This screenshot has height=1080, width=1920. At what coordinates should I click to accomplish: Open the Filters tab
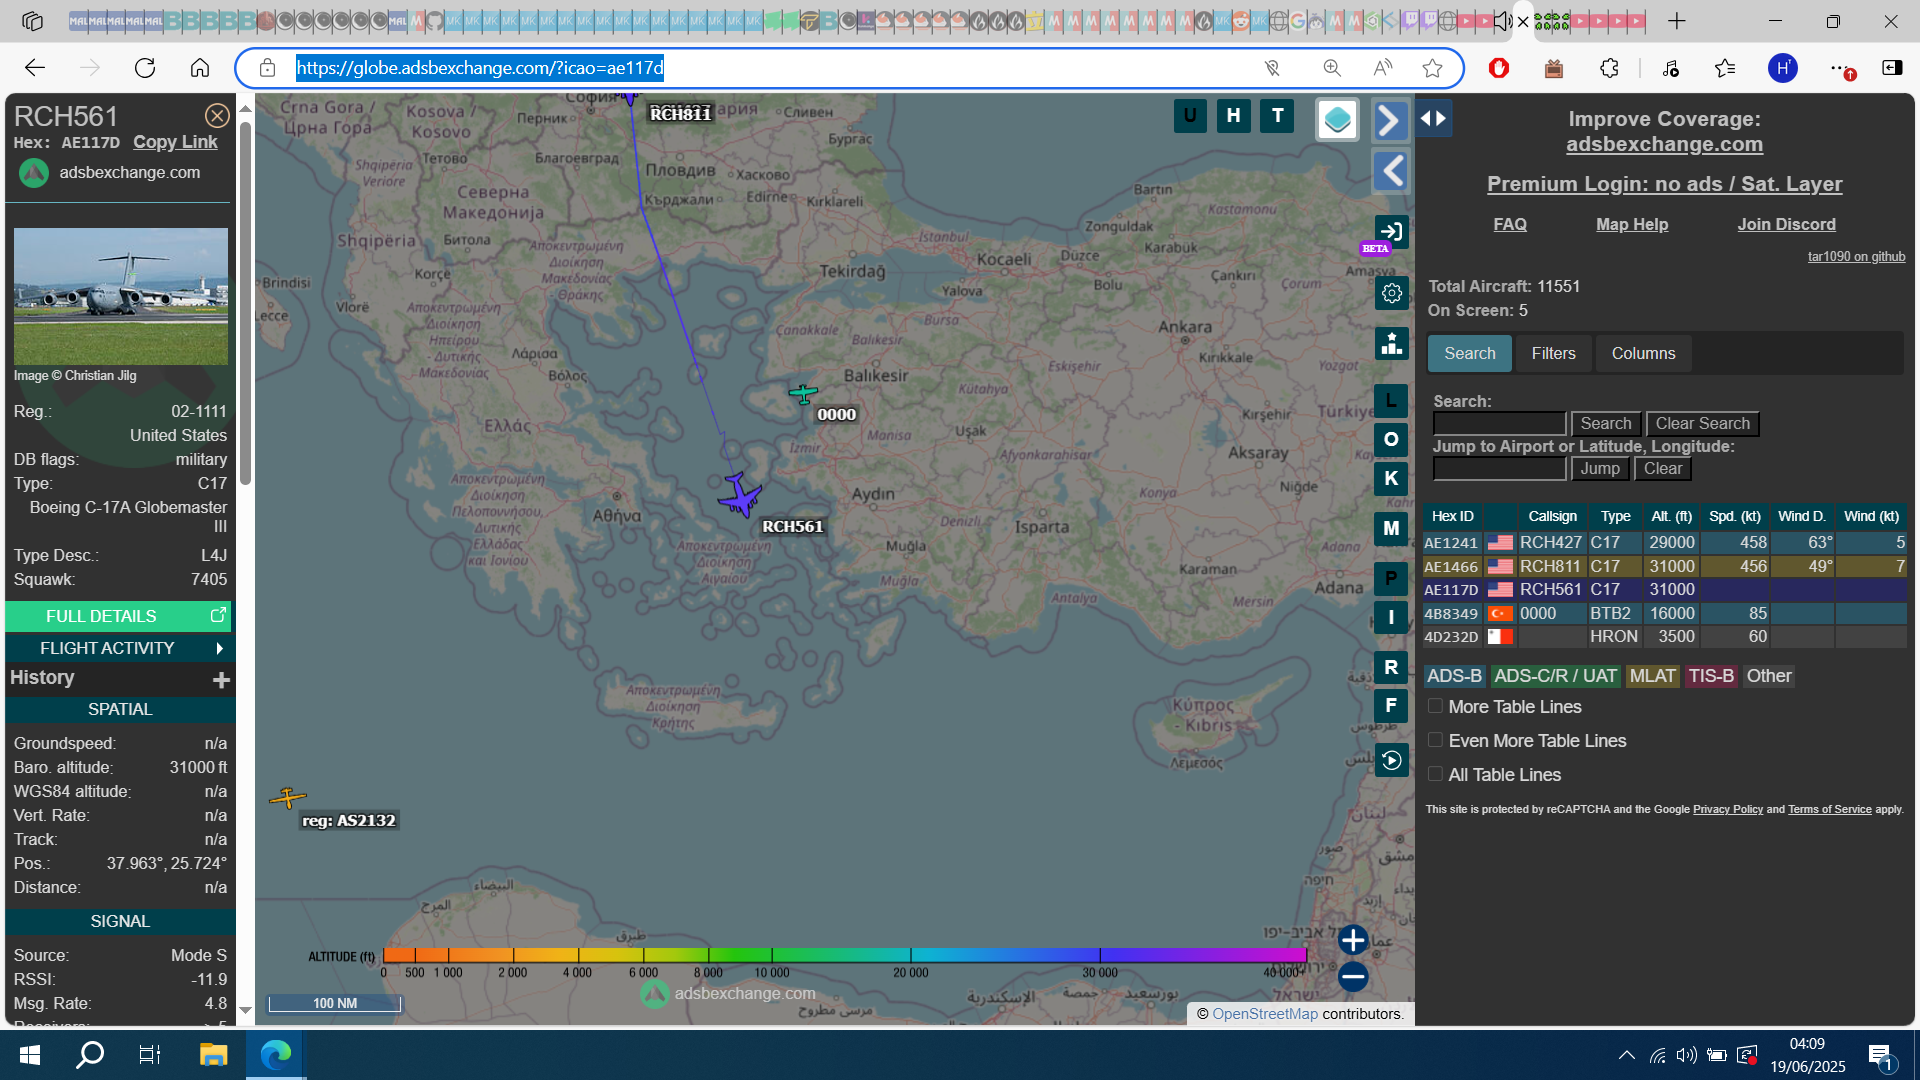point(1553,354)
